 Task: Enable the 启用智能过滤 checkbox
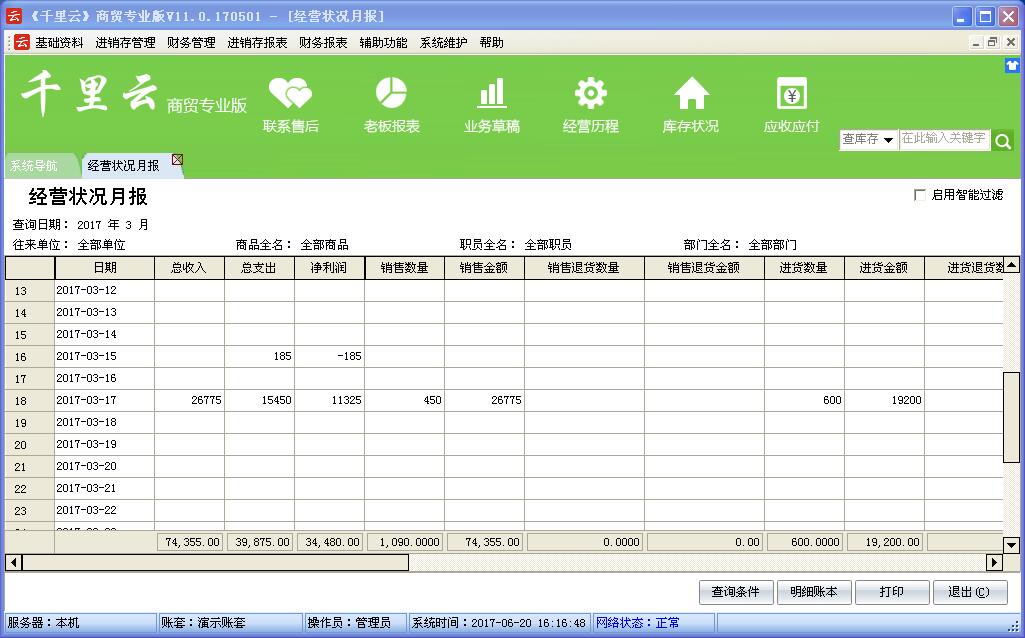919,195
